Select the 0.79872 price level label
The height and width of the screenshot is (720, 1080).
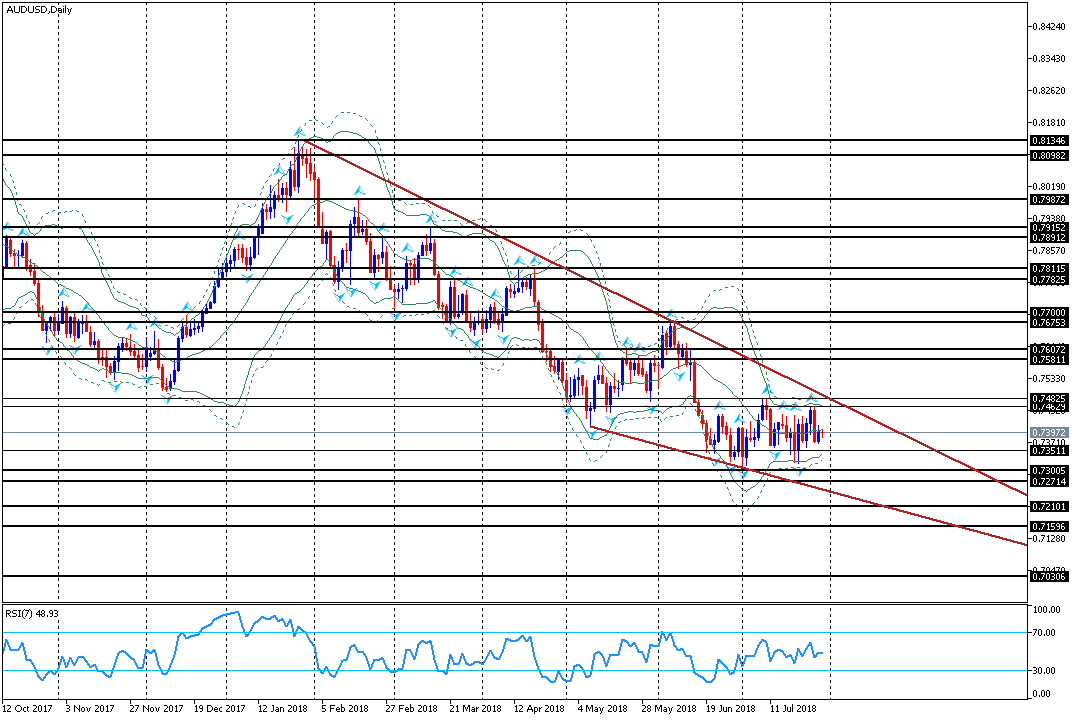click(1049, 199)
